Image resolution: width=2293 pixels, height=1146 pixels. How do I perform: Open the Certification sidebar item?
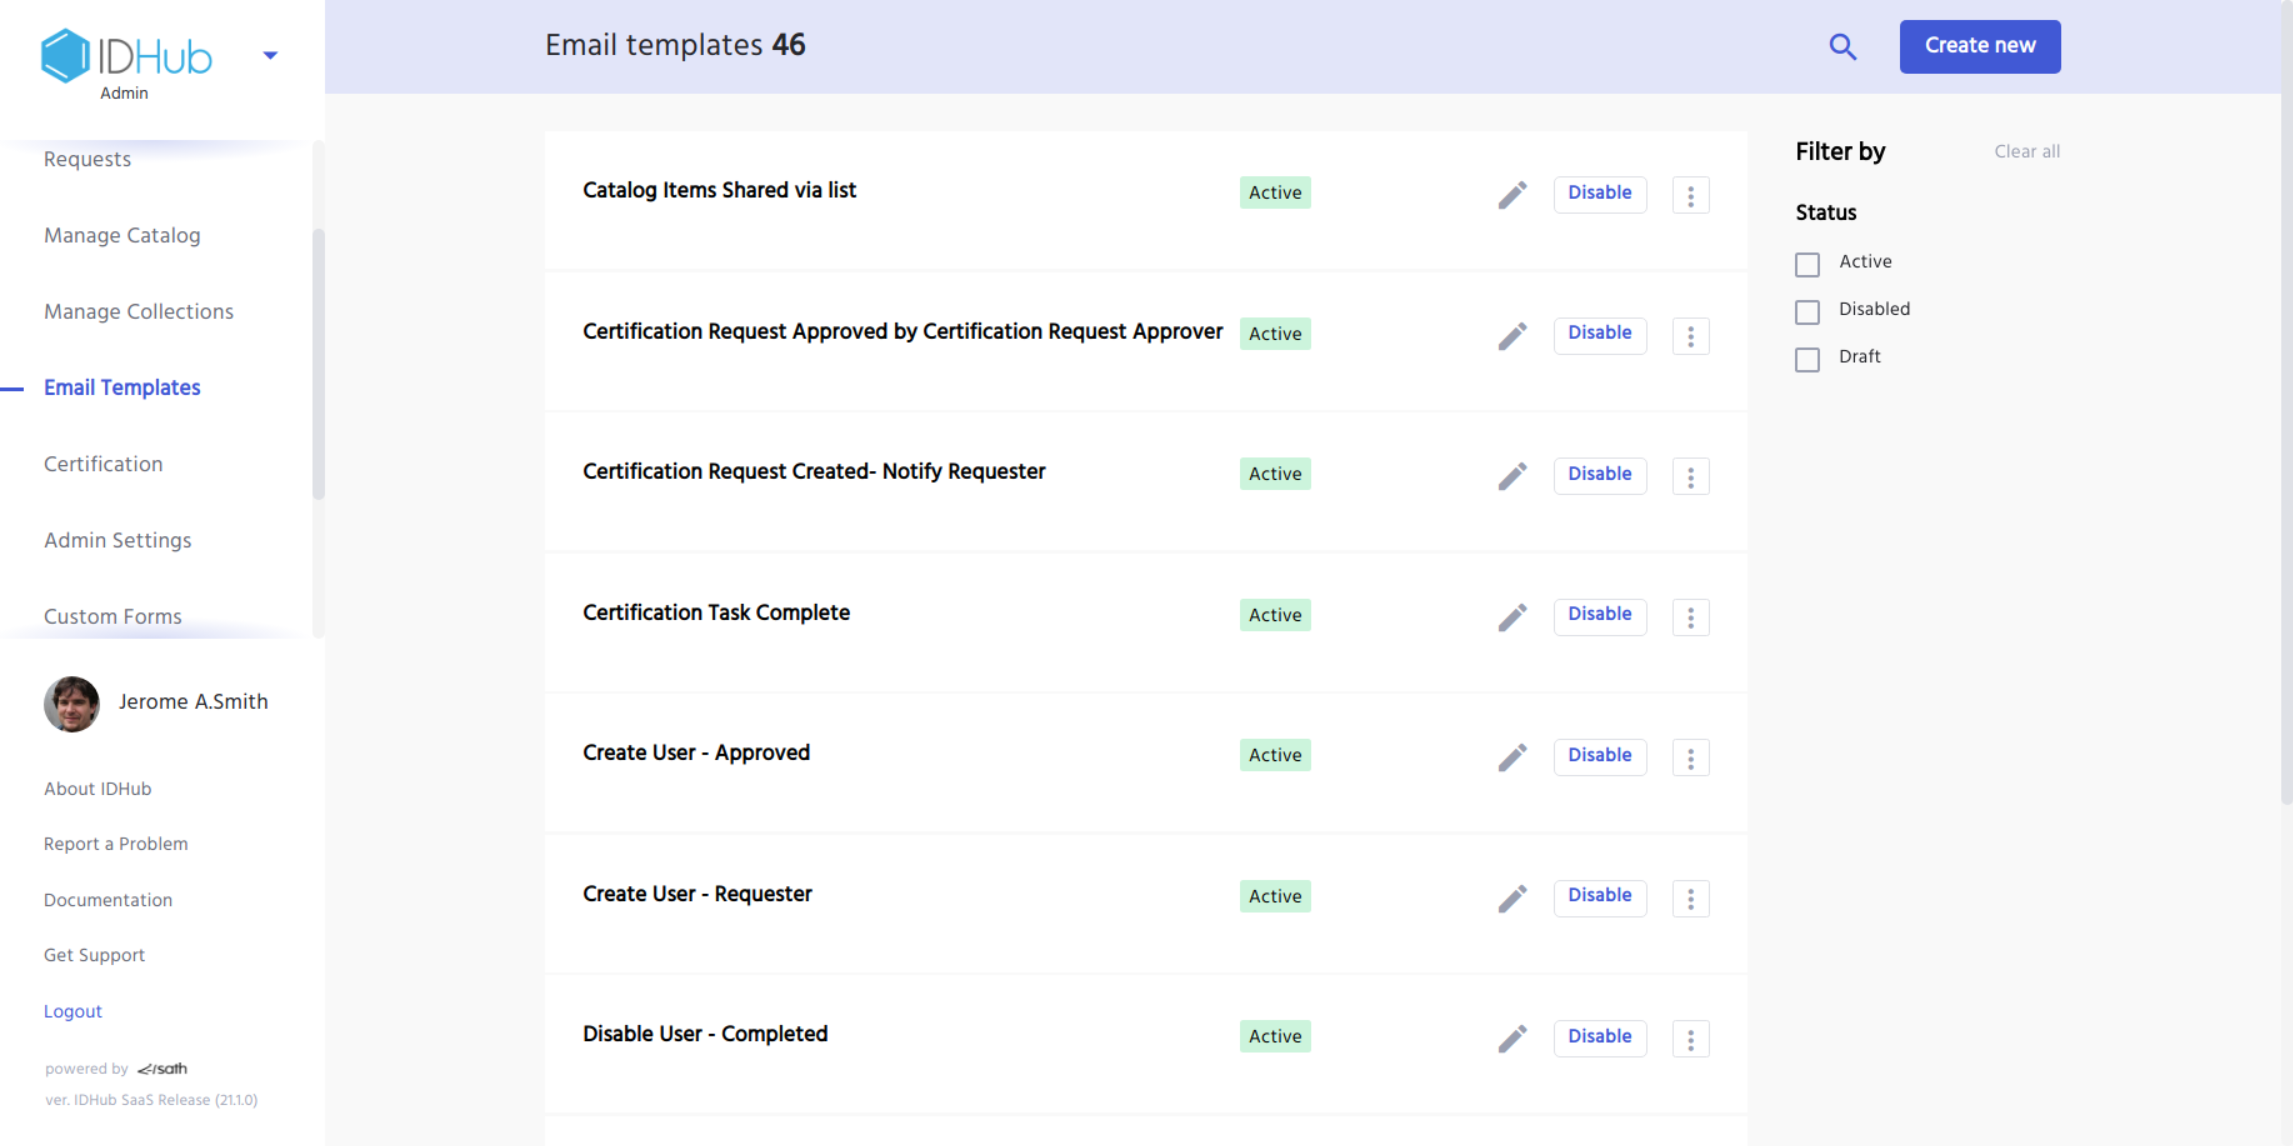click(x=103, y=464)
